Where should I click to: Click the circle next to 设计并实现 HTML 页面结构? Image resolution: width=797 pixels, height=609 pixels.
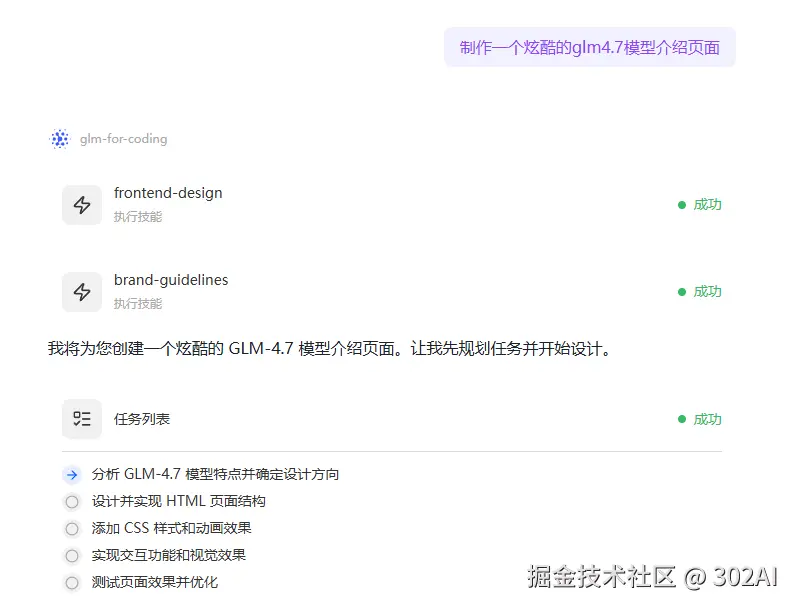[x=72, y=502]
